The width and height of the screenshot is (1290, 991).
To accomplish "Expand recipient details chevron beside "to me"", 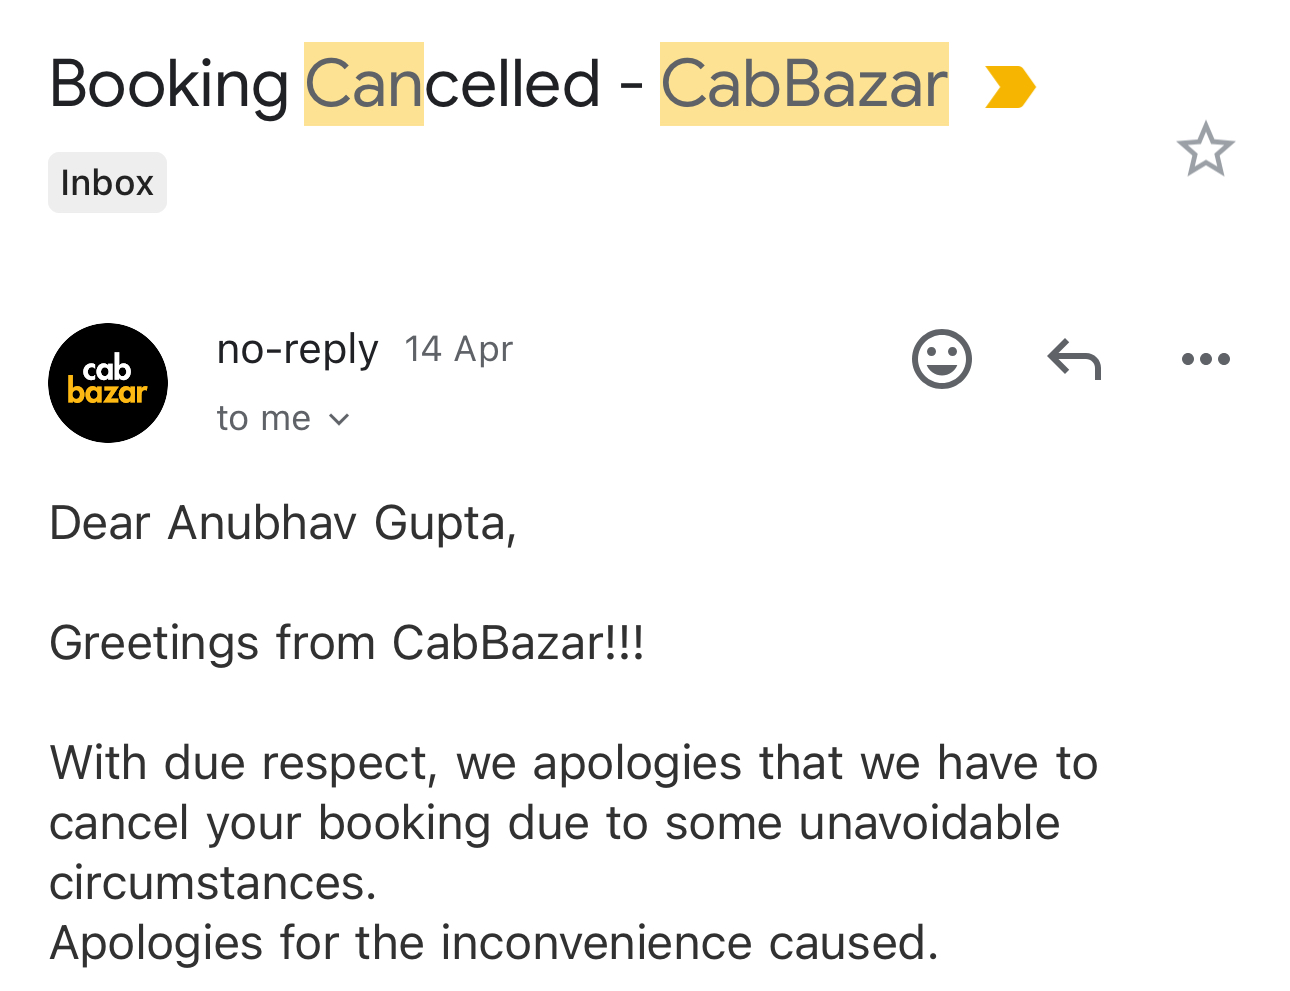I will click(339, 419).
